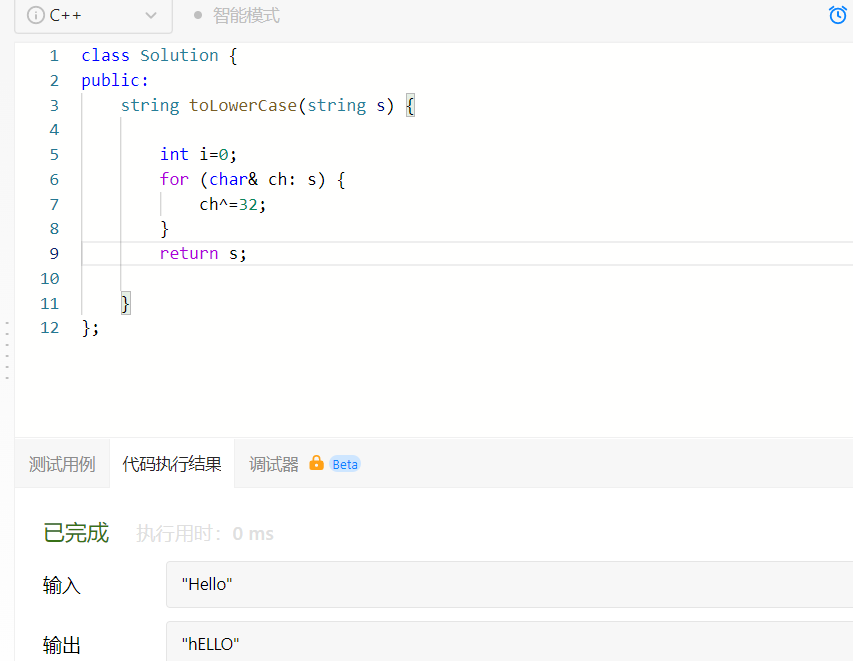Place cursor on "class Solution {" line
Screen dimensions: 853x661
coord(159,55)
